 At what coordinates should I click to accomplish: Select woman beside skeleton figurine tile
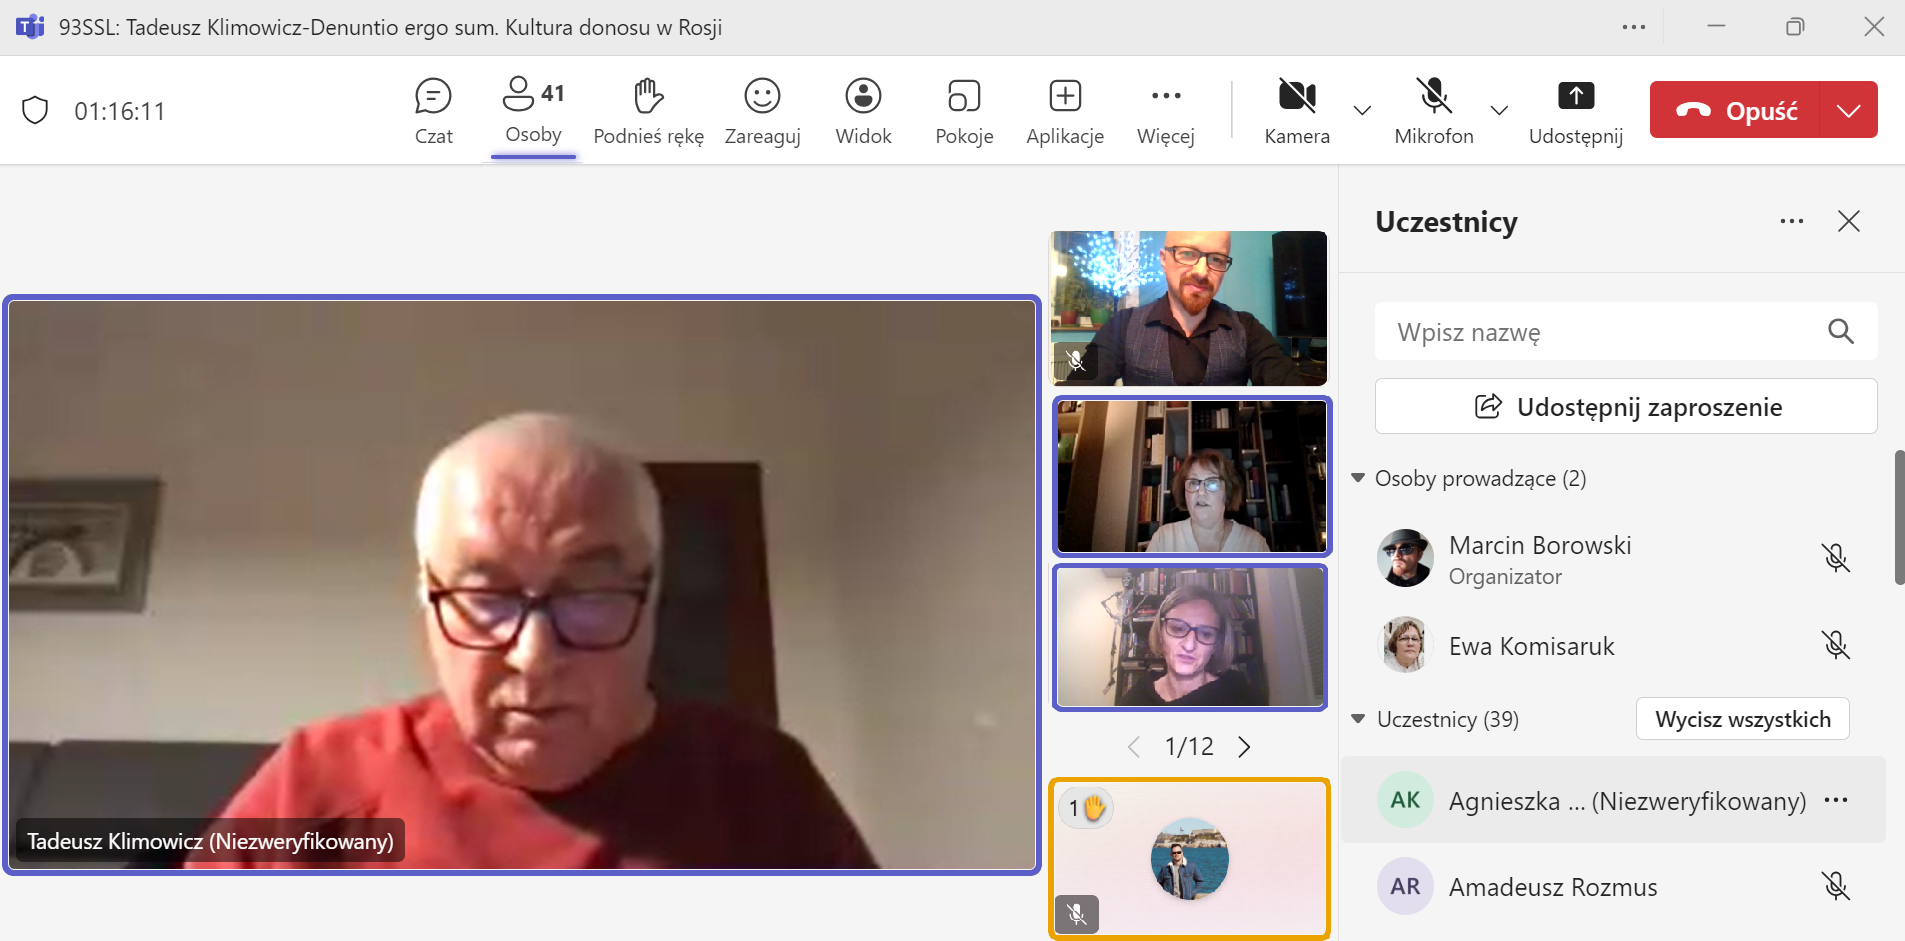1190,637
